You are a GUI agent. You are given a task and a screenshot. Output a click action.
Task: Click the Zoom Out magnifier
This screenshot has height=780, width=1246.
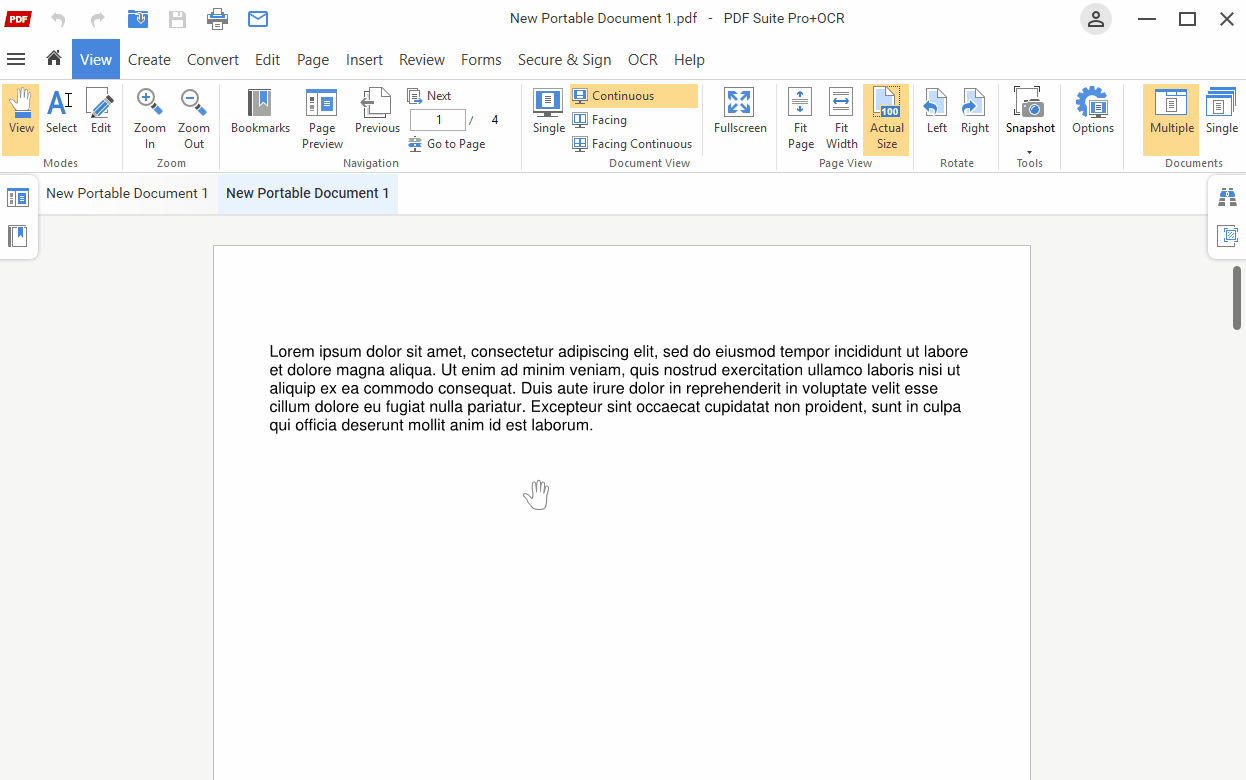(194, 119)
